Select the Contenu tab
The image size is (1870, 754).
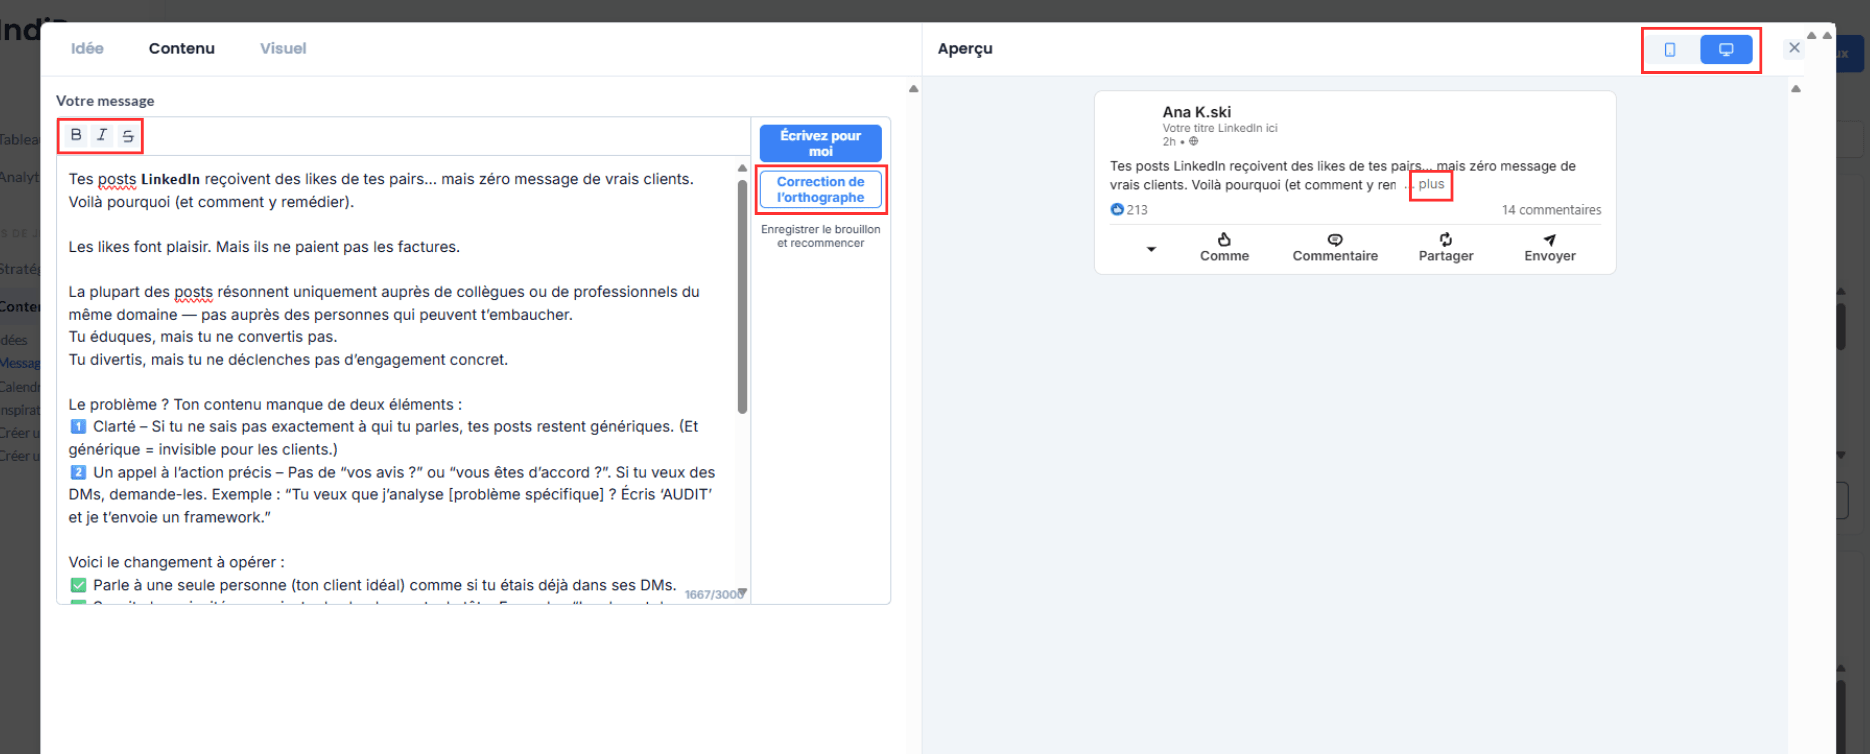182,48
